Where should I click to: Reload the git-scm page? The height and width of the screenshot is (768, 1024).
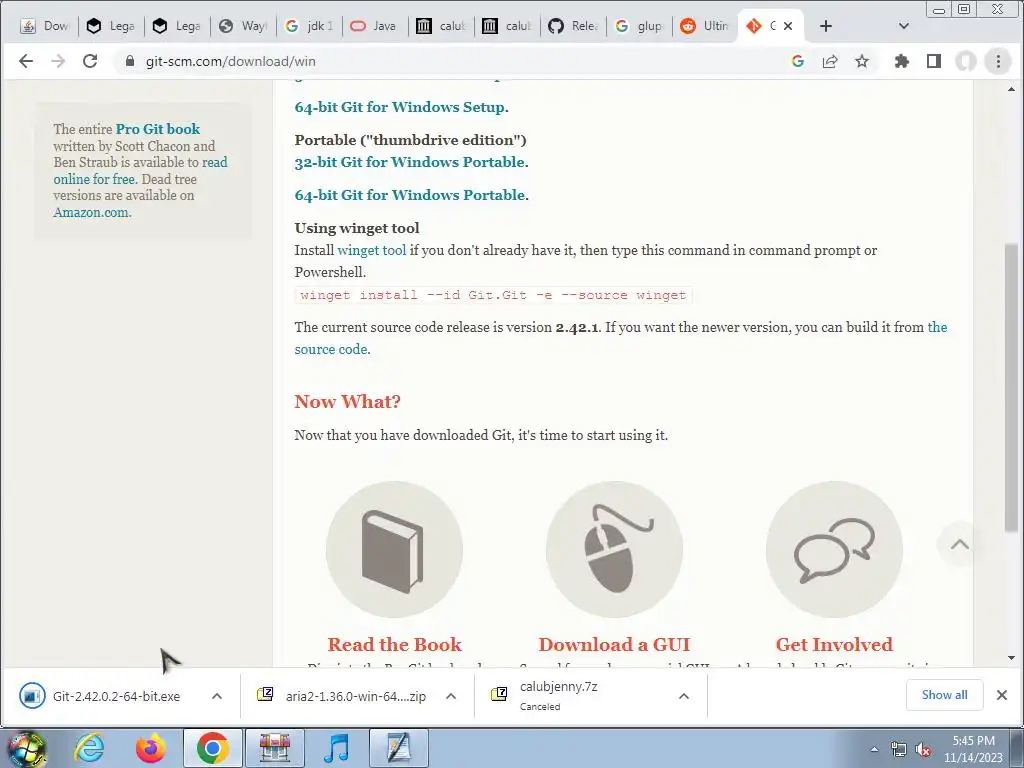[90, 61]
